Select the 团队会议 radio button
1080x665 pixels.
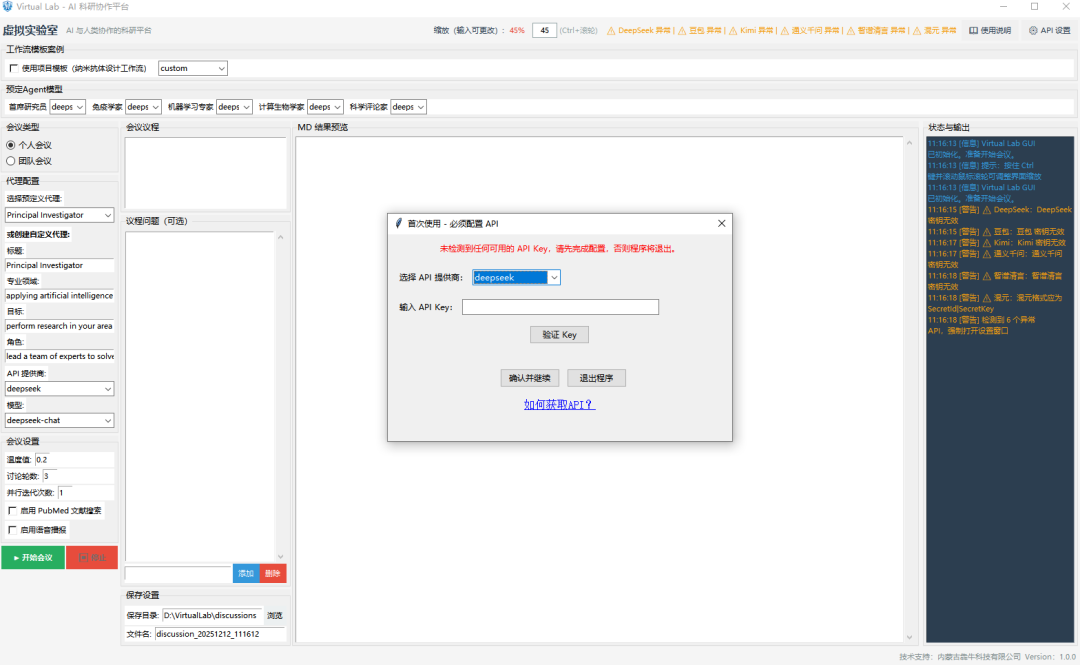tap(10, 161)
